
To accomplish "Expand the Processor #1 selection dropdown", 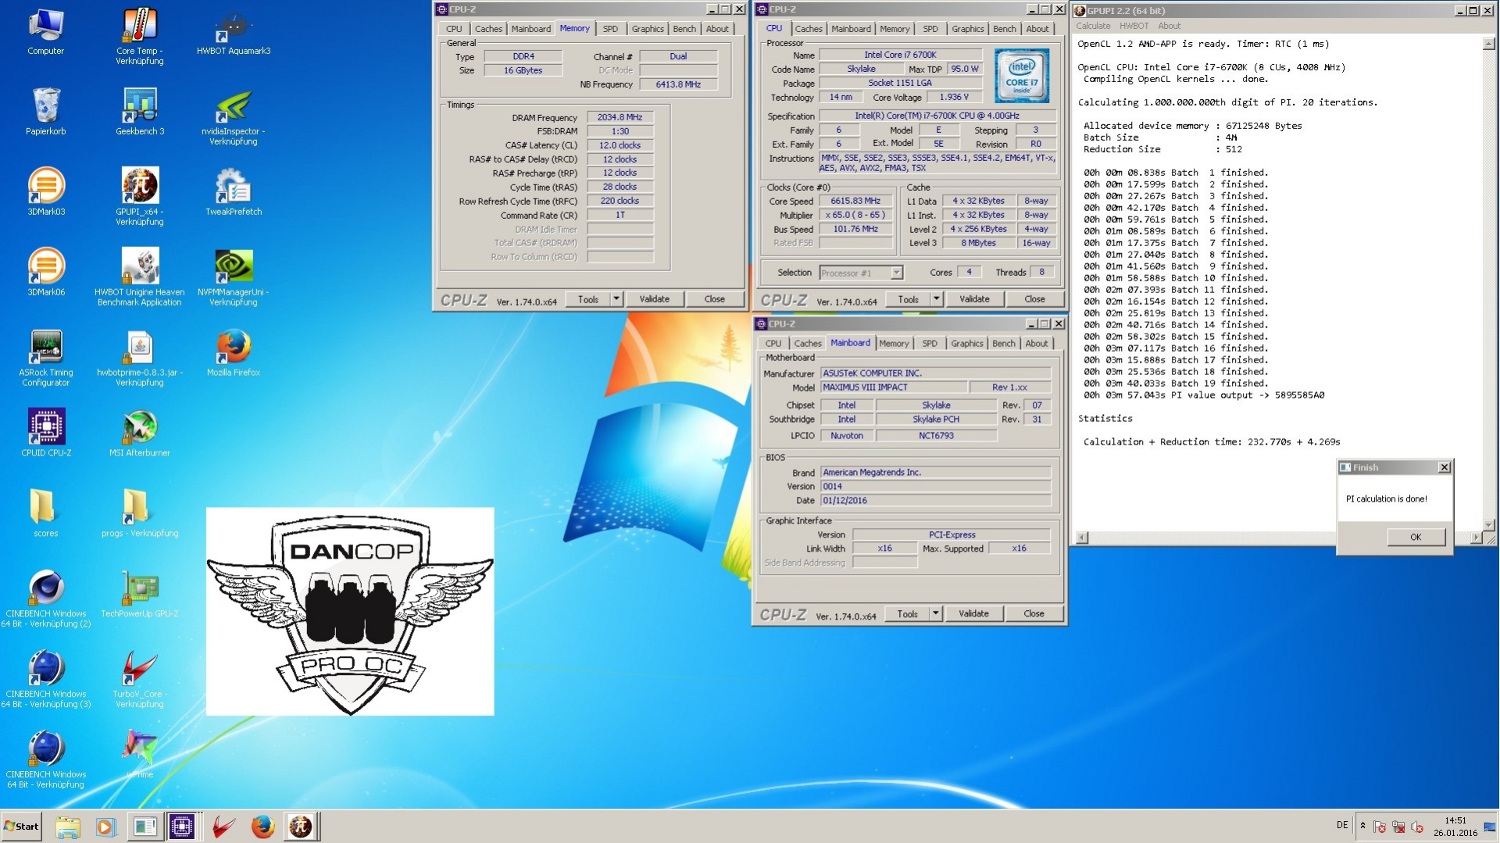I will pos(896,273).
